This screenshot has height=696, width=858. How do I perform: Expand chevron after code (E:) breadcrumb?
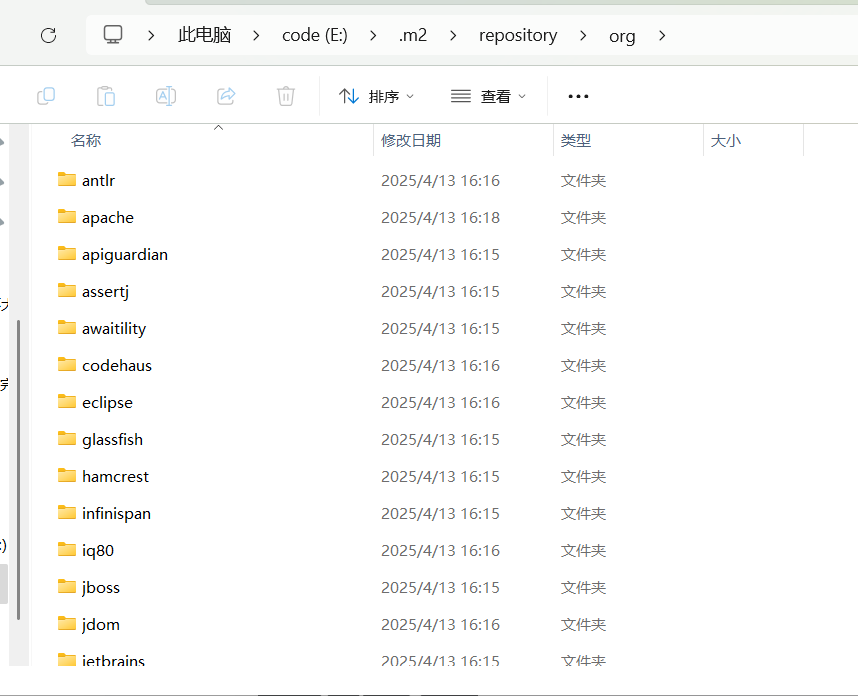pyautogui.click(x=373, y=36)
